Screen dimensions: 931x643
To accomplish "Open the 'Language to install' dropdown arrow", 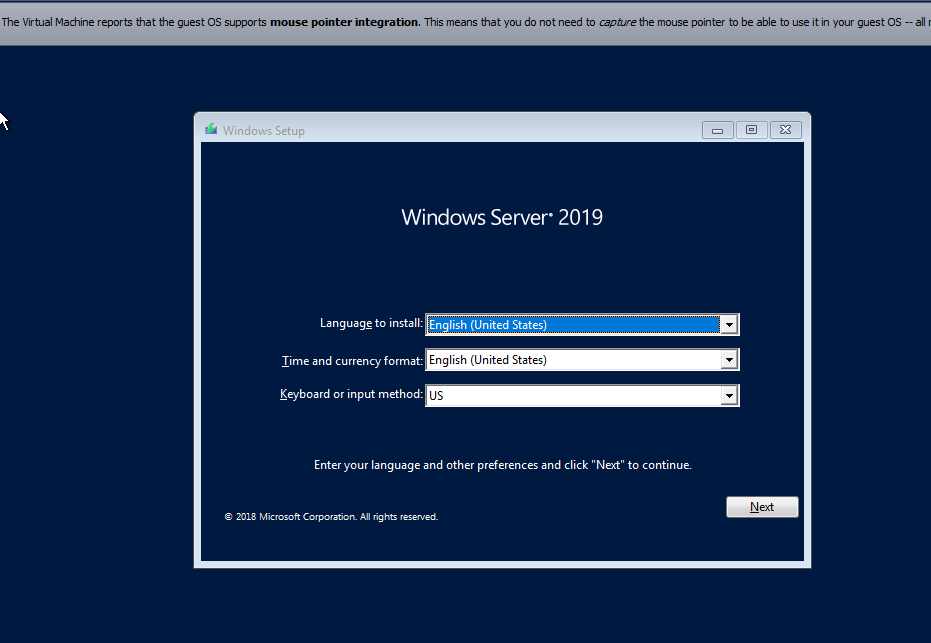I will point(729,324).
